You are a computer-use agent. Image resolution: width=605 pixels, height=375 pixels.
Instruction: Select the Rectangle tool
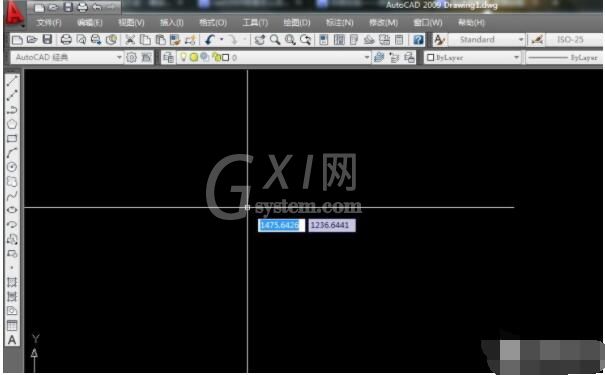tap(12, 139)
